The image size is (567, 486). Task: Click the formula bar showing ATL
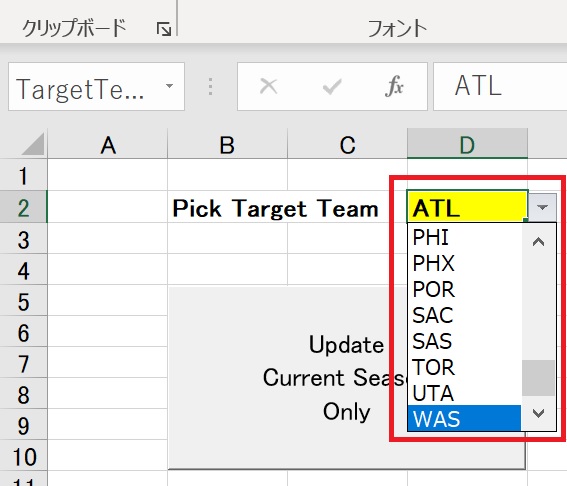coord(500,86)
